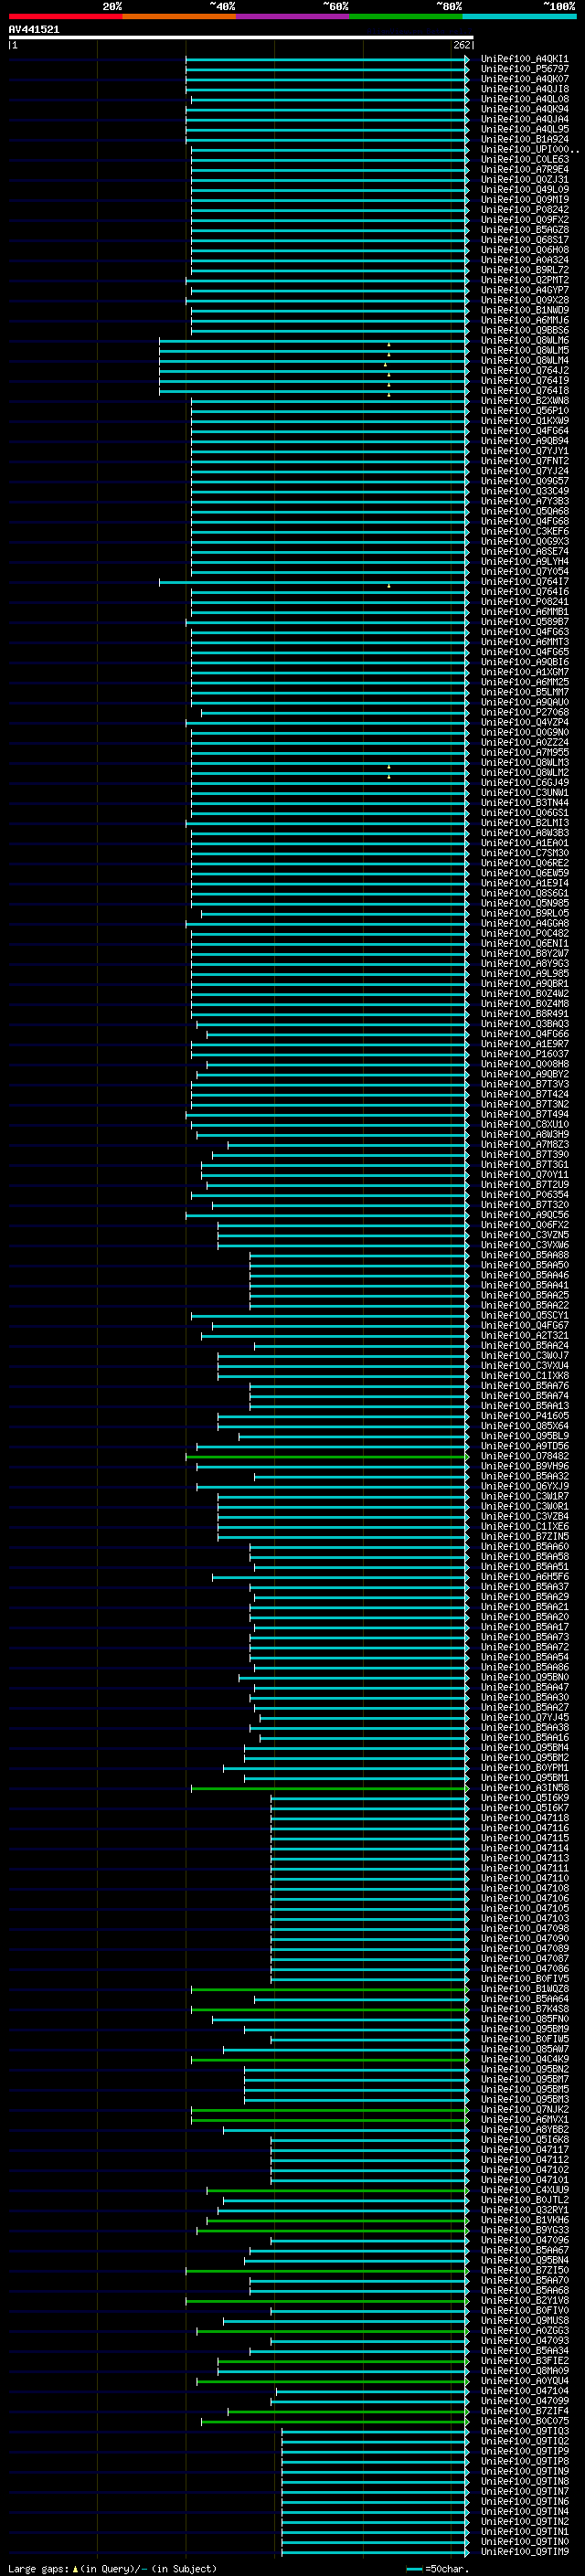Select hit label UniRef100_O78482
Image resolution: width=585 pixels, height=2576 pixels.
coord(525,1456)
